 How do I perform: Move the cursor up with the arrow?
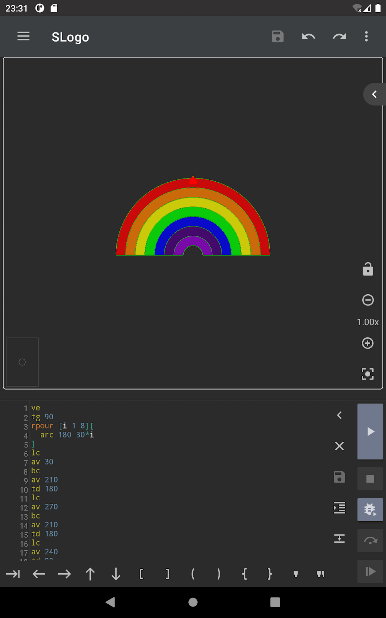(90, 574)
